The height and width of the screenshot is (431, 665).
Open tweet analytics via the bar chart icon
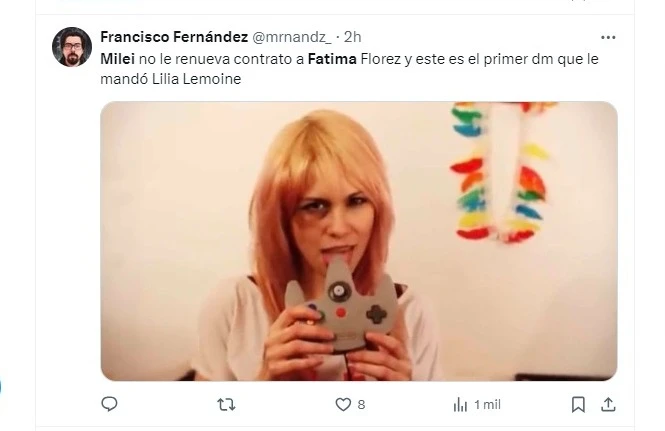460,404
